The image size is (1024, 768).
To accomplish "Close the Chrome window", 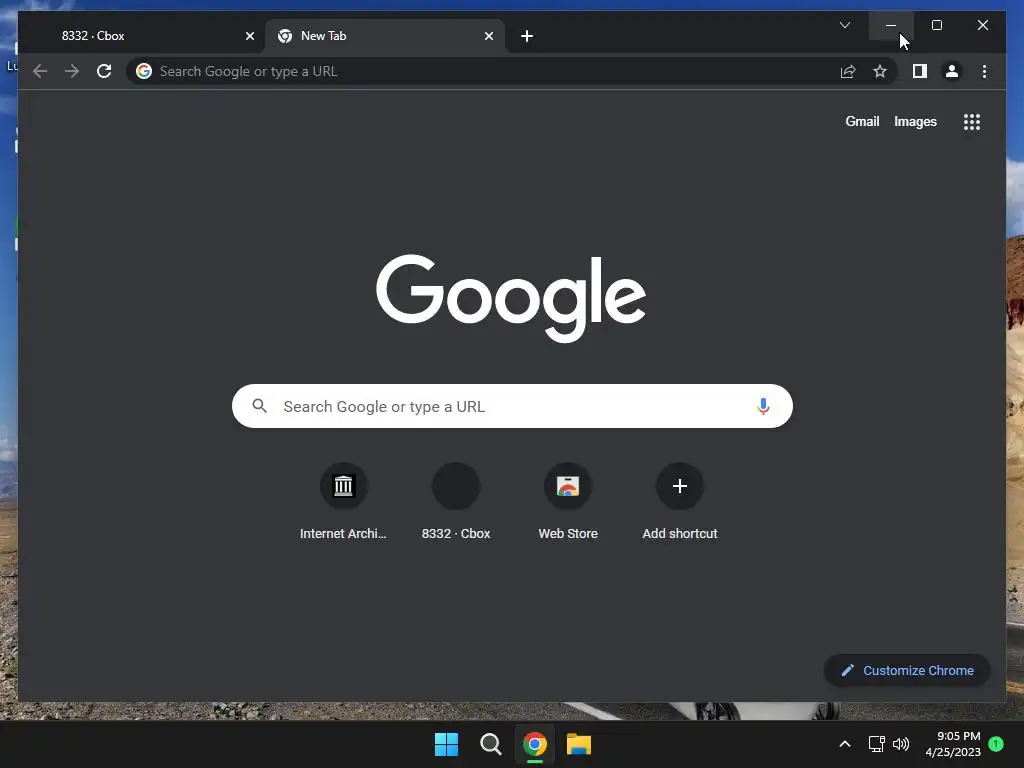I will [x=983, y=25].
